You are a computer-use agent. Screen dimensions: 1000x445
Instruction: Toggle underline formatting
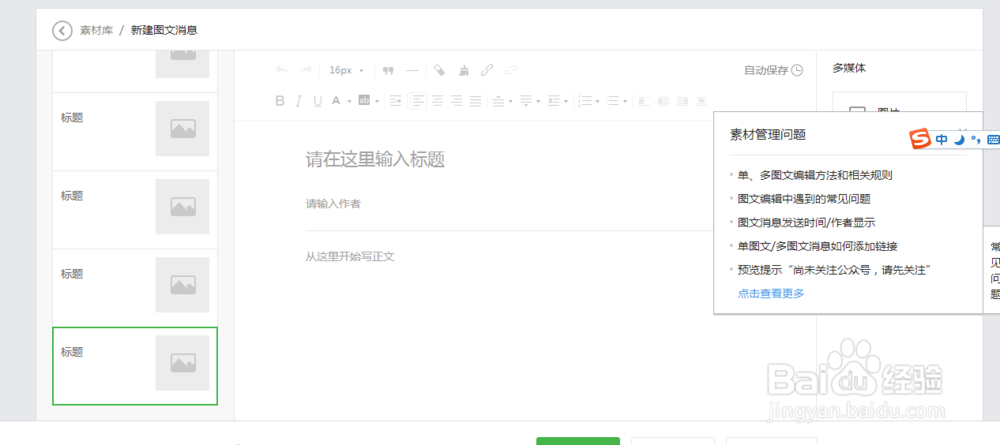point(318,101)
